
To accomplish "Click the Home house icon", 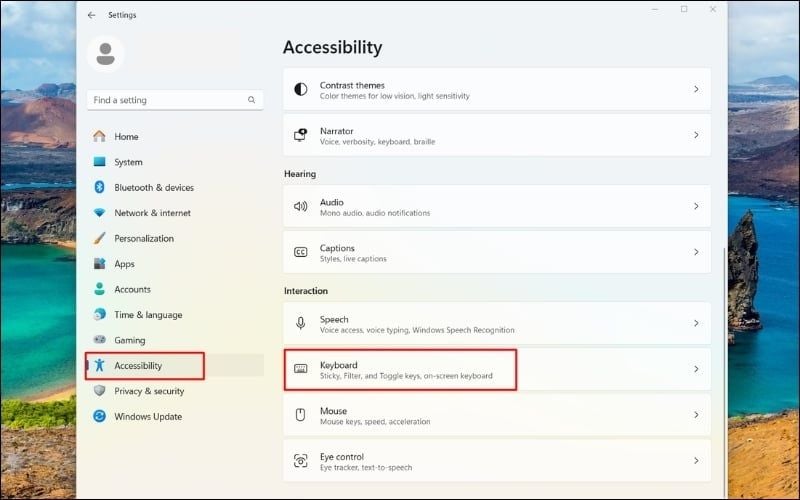I will 99,136.
